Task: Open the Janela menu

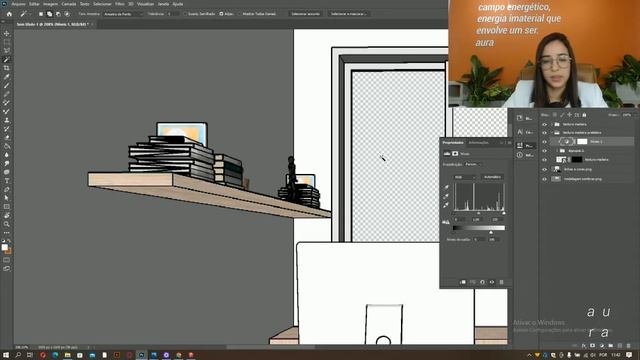Action: coord(163,4)
